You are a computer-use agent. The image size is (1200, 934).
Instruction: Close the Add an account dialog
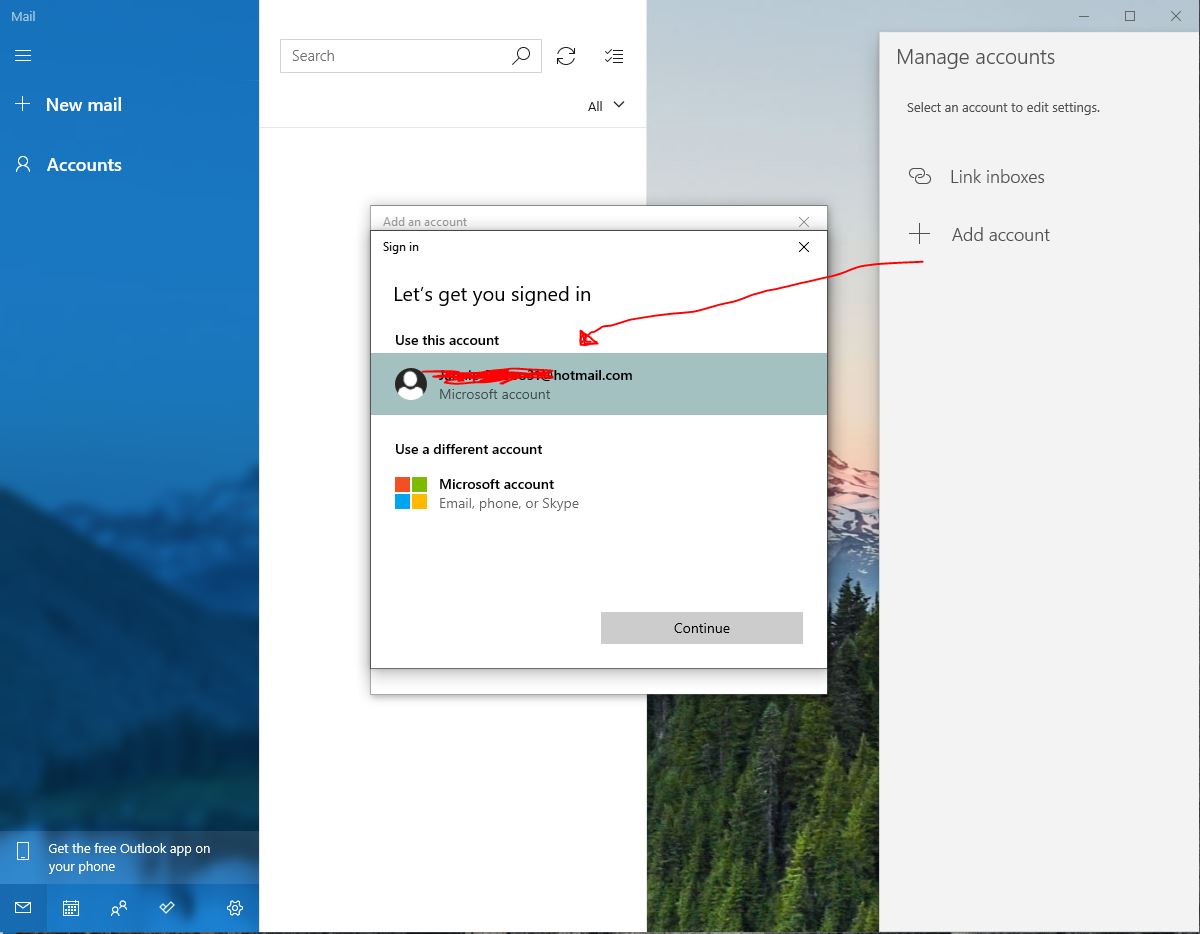point(804,222)
